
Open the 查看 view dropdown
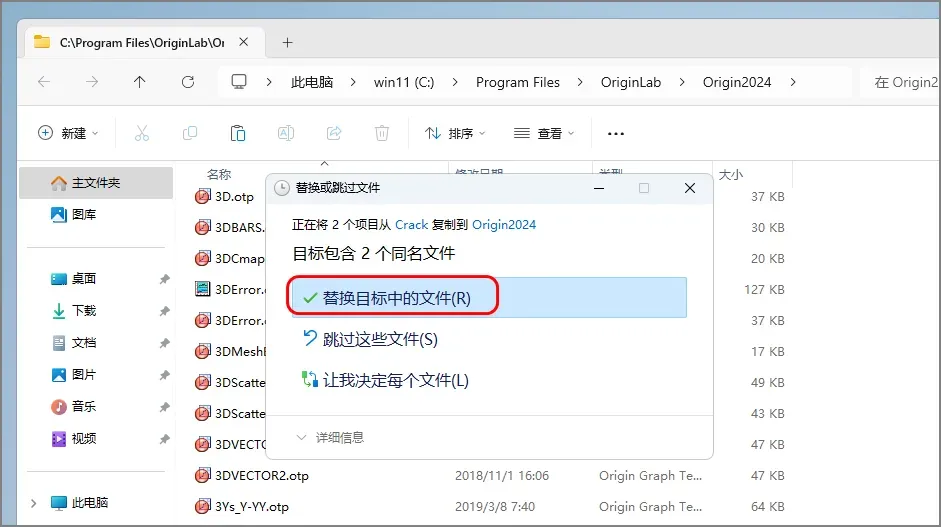(544, 133)
